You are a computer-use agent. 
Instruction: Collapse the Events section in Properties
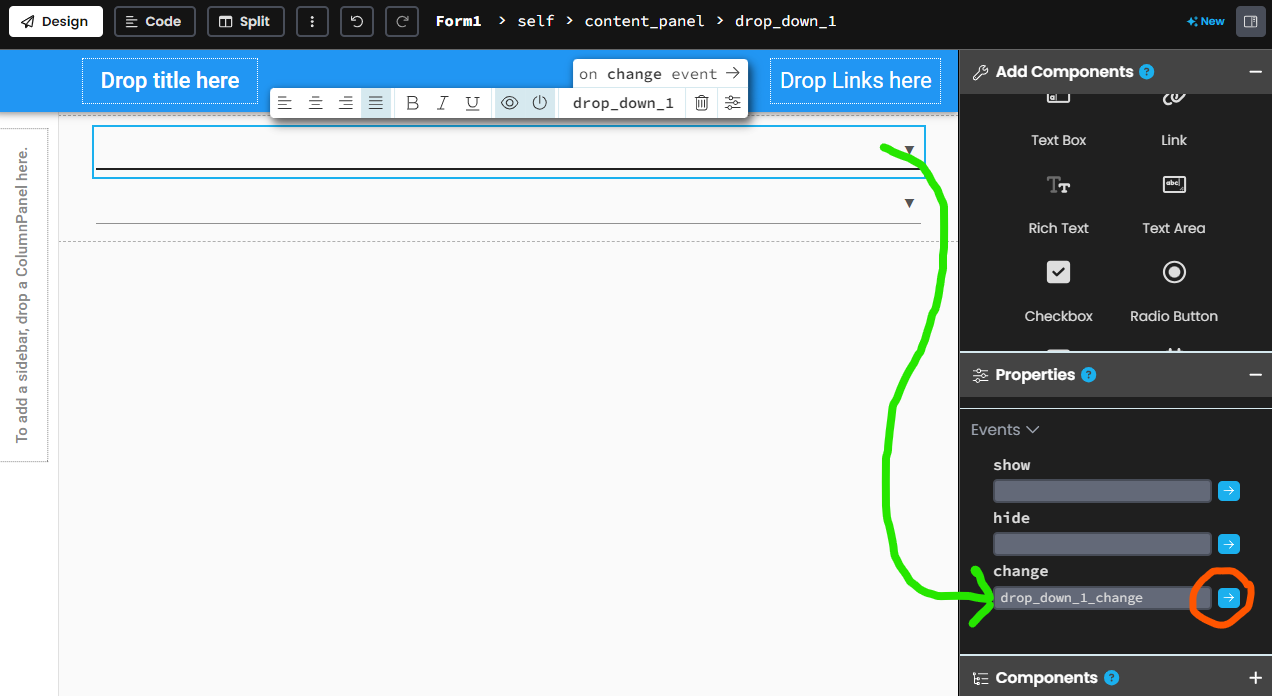click(x=1033, y=429)
